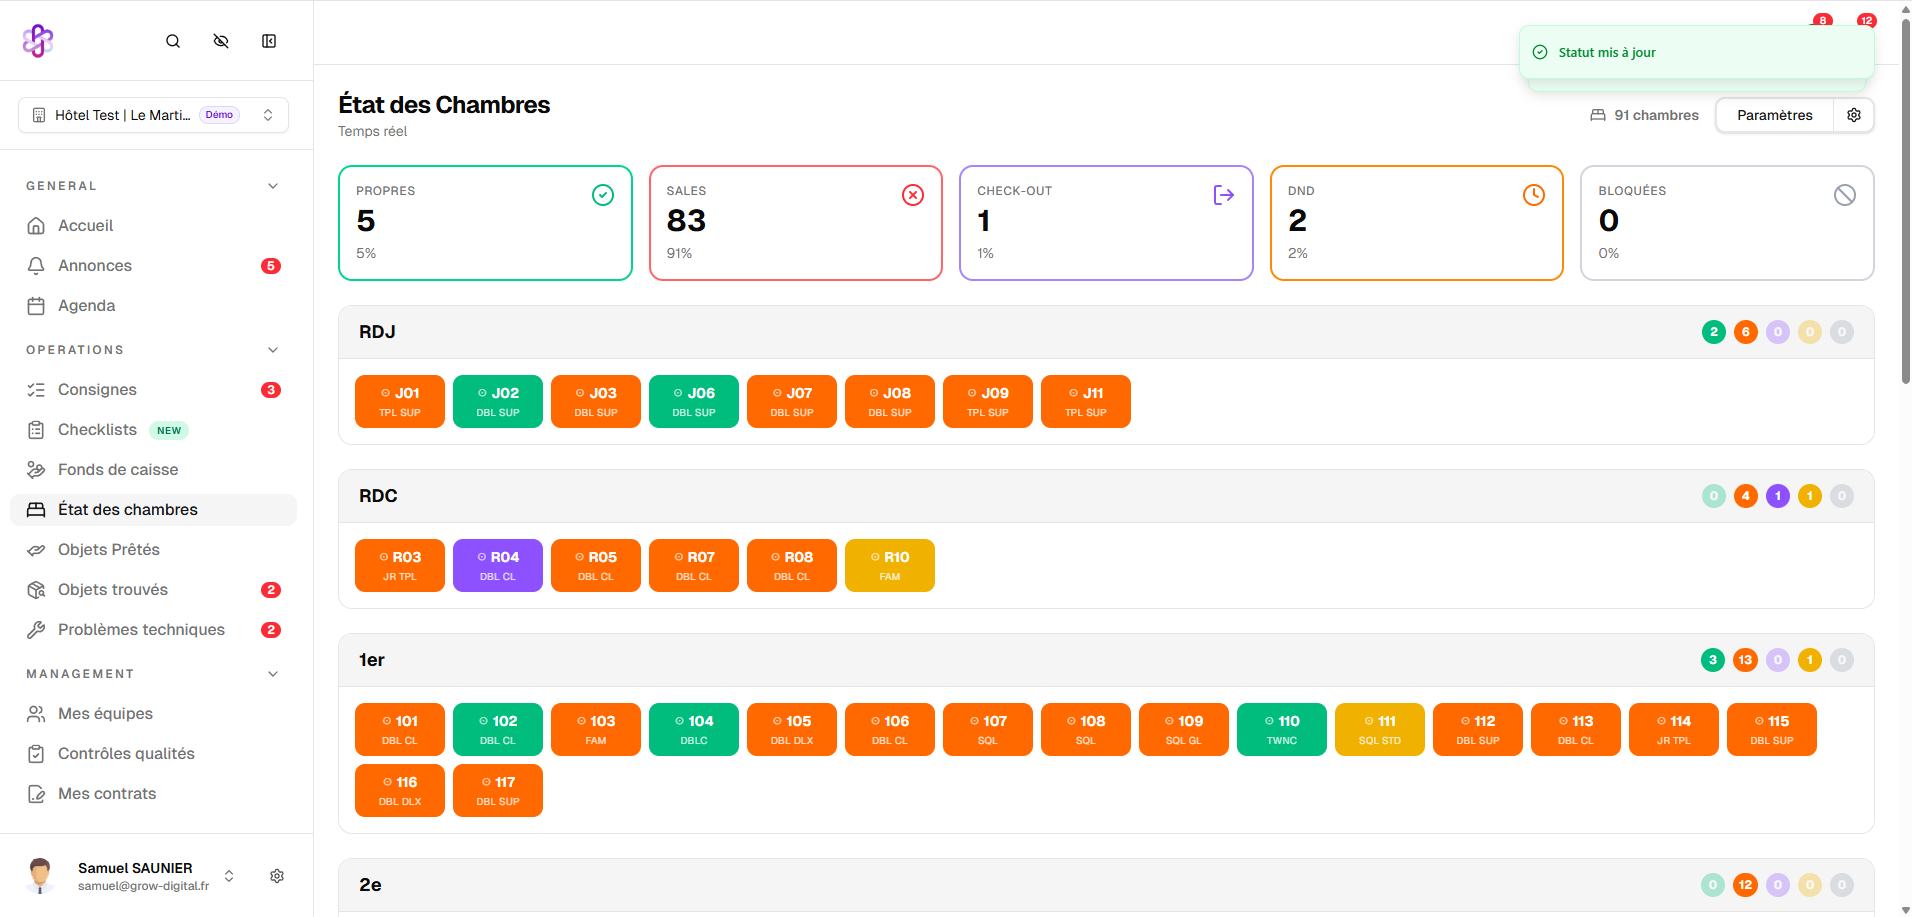1912x917 pixels.
Task: Click the DND clock icon
Action: 1533,195
